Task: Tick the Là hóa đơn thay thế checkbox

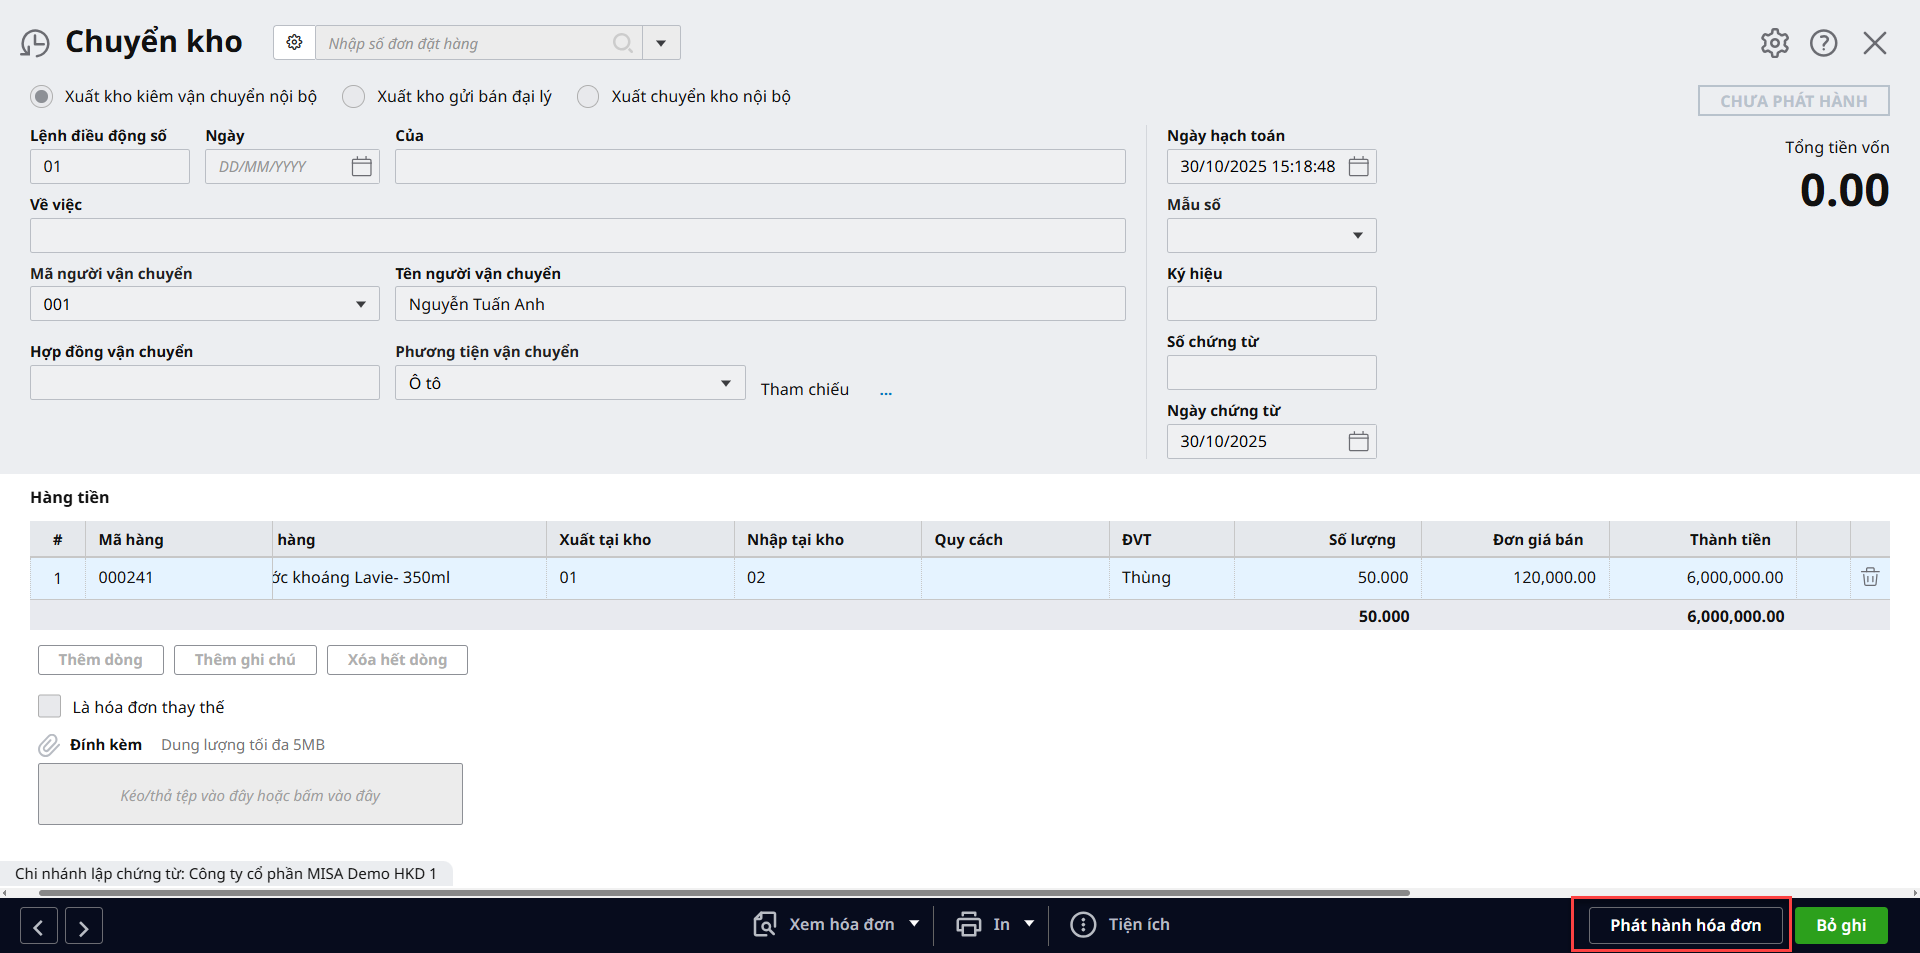Action: [50, 707]
